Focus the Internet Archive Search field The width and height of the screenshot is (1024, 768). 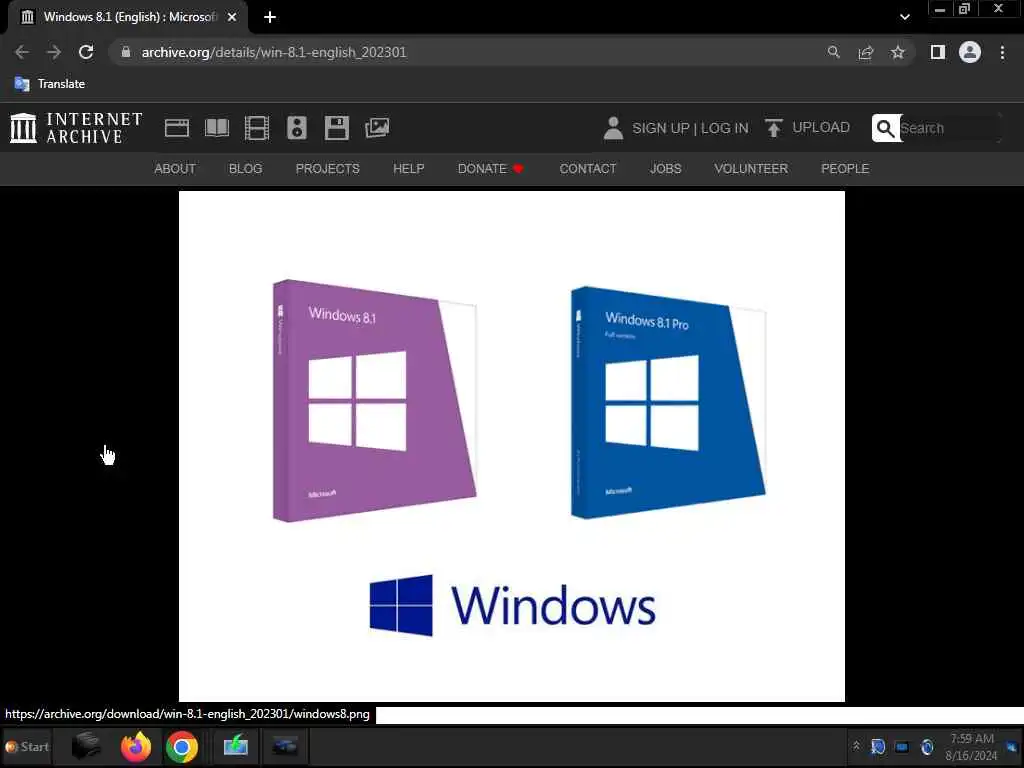click(949, 128)
